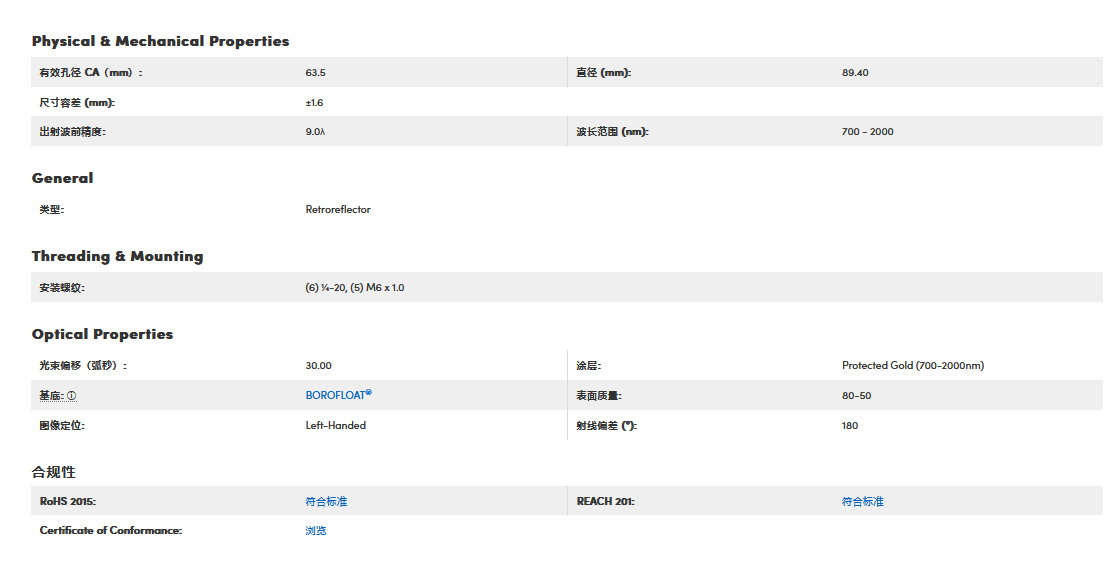Select the 9.0λ wavefront accuracy value
1119x568 pixels.
(x=315, y=132)
